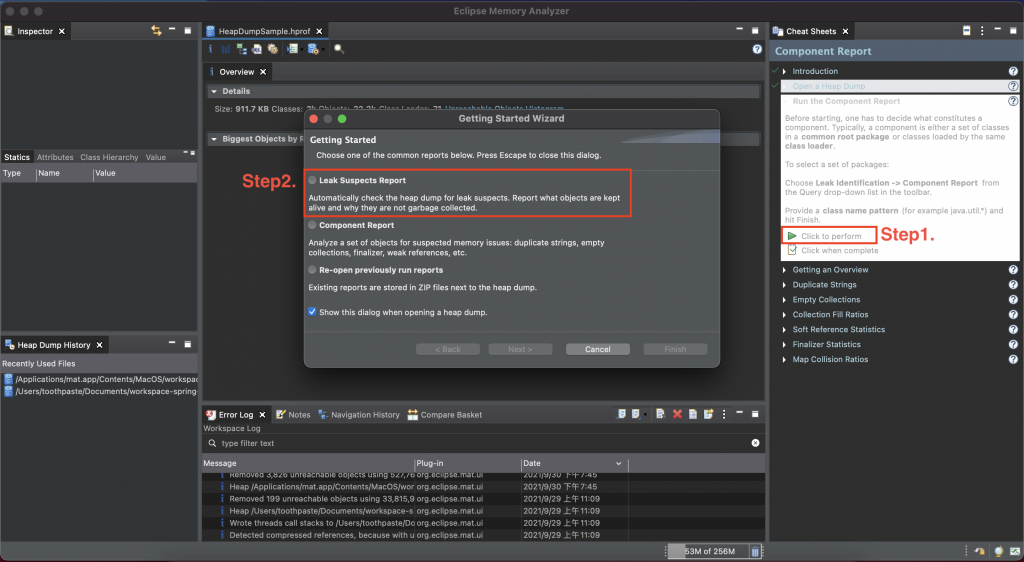
Task: Click the Link with Snapshot arrows in Inspector
Action: (156, 31)
